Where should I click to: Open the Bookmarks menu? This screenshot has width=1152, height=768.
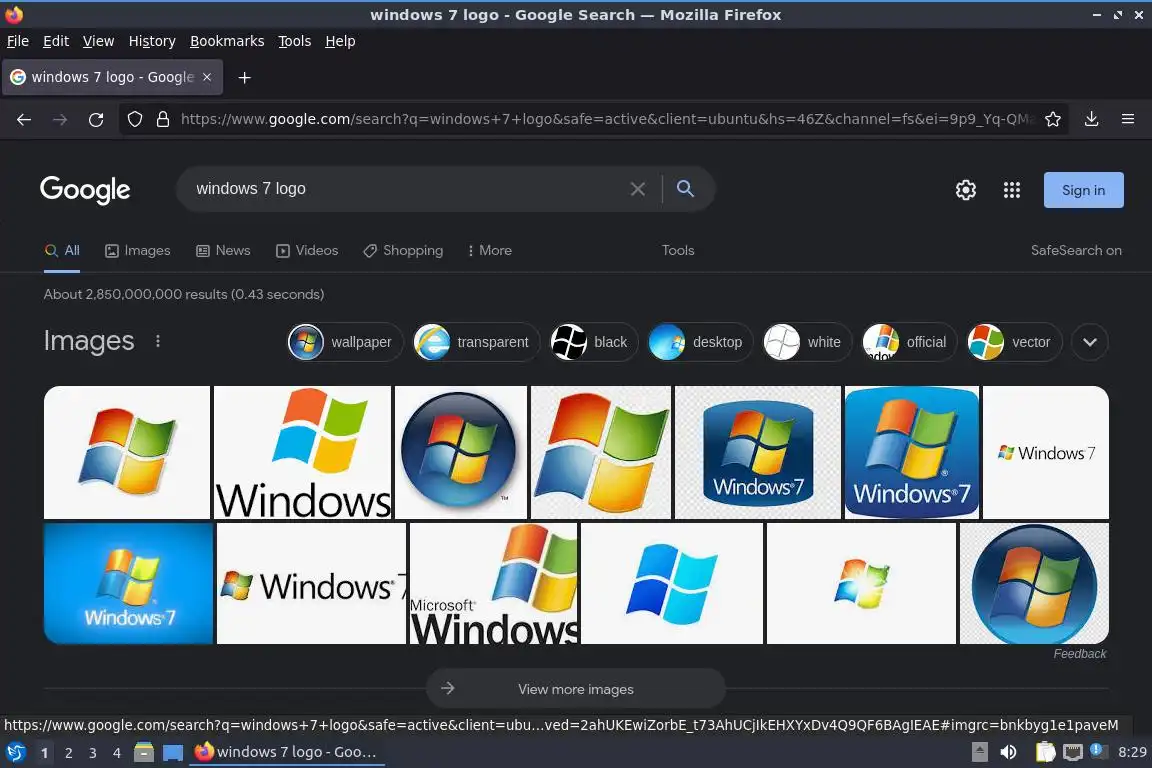tap(227, 41)
